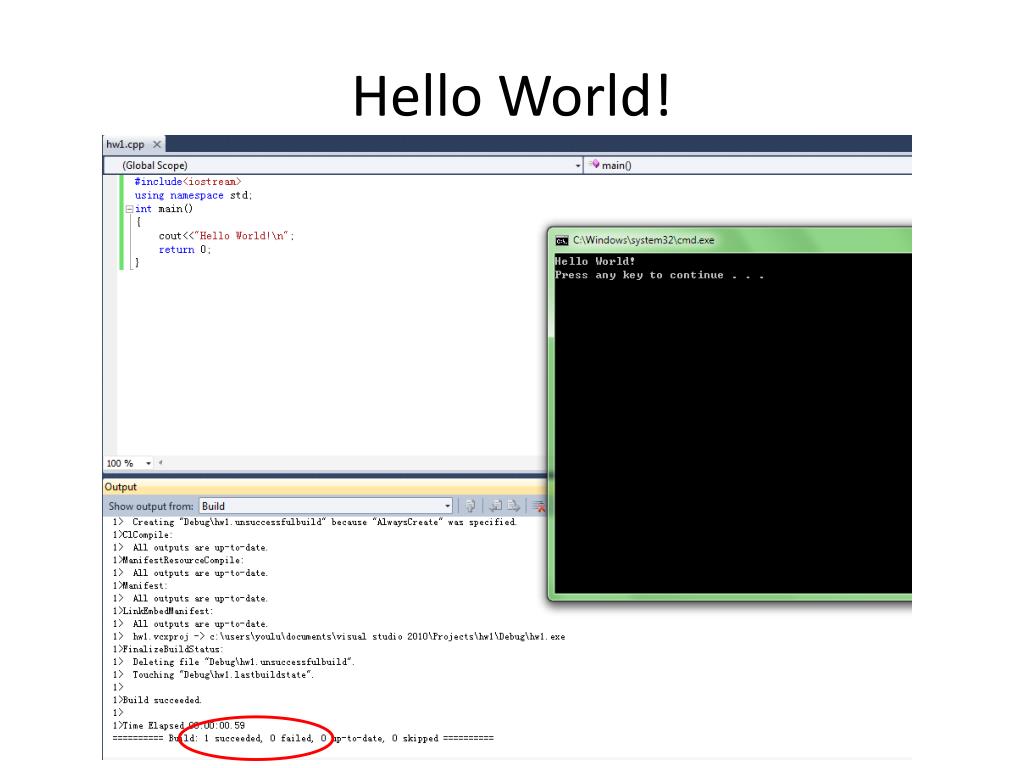Click the '1>ManifestResourceCompile:' output line
The height and width of the screenshot is (768, 1024).
[178, 560]
